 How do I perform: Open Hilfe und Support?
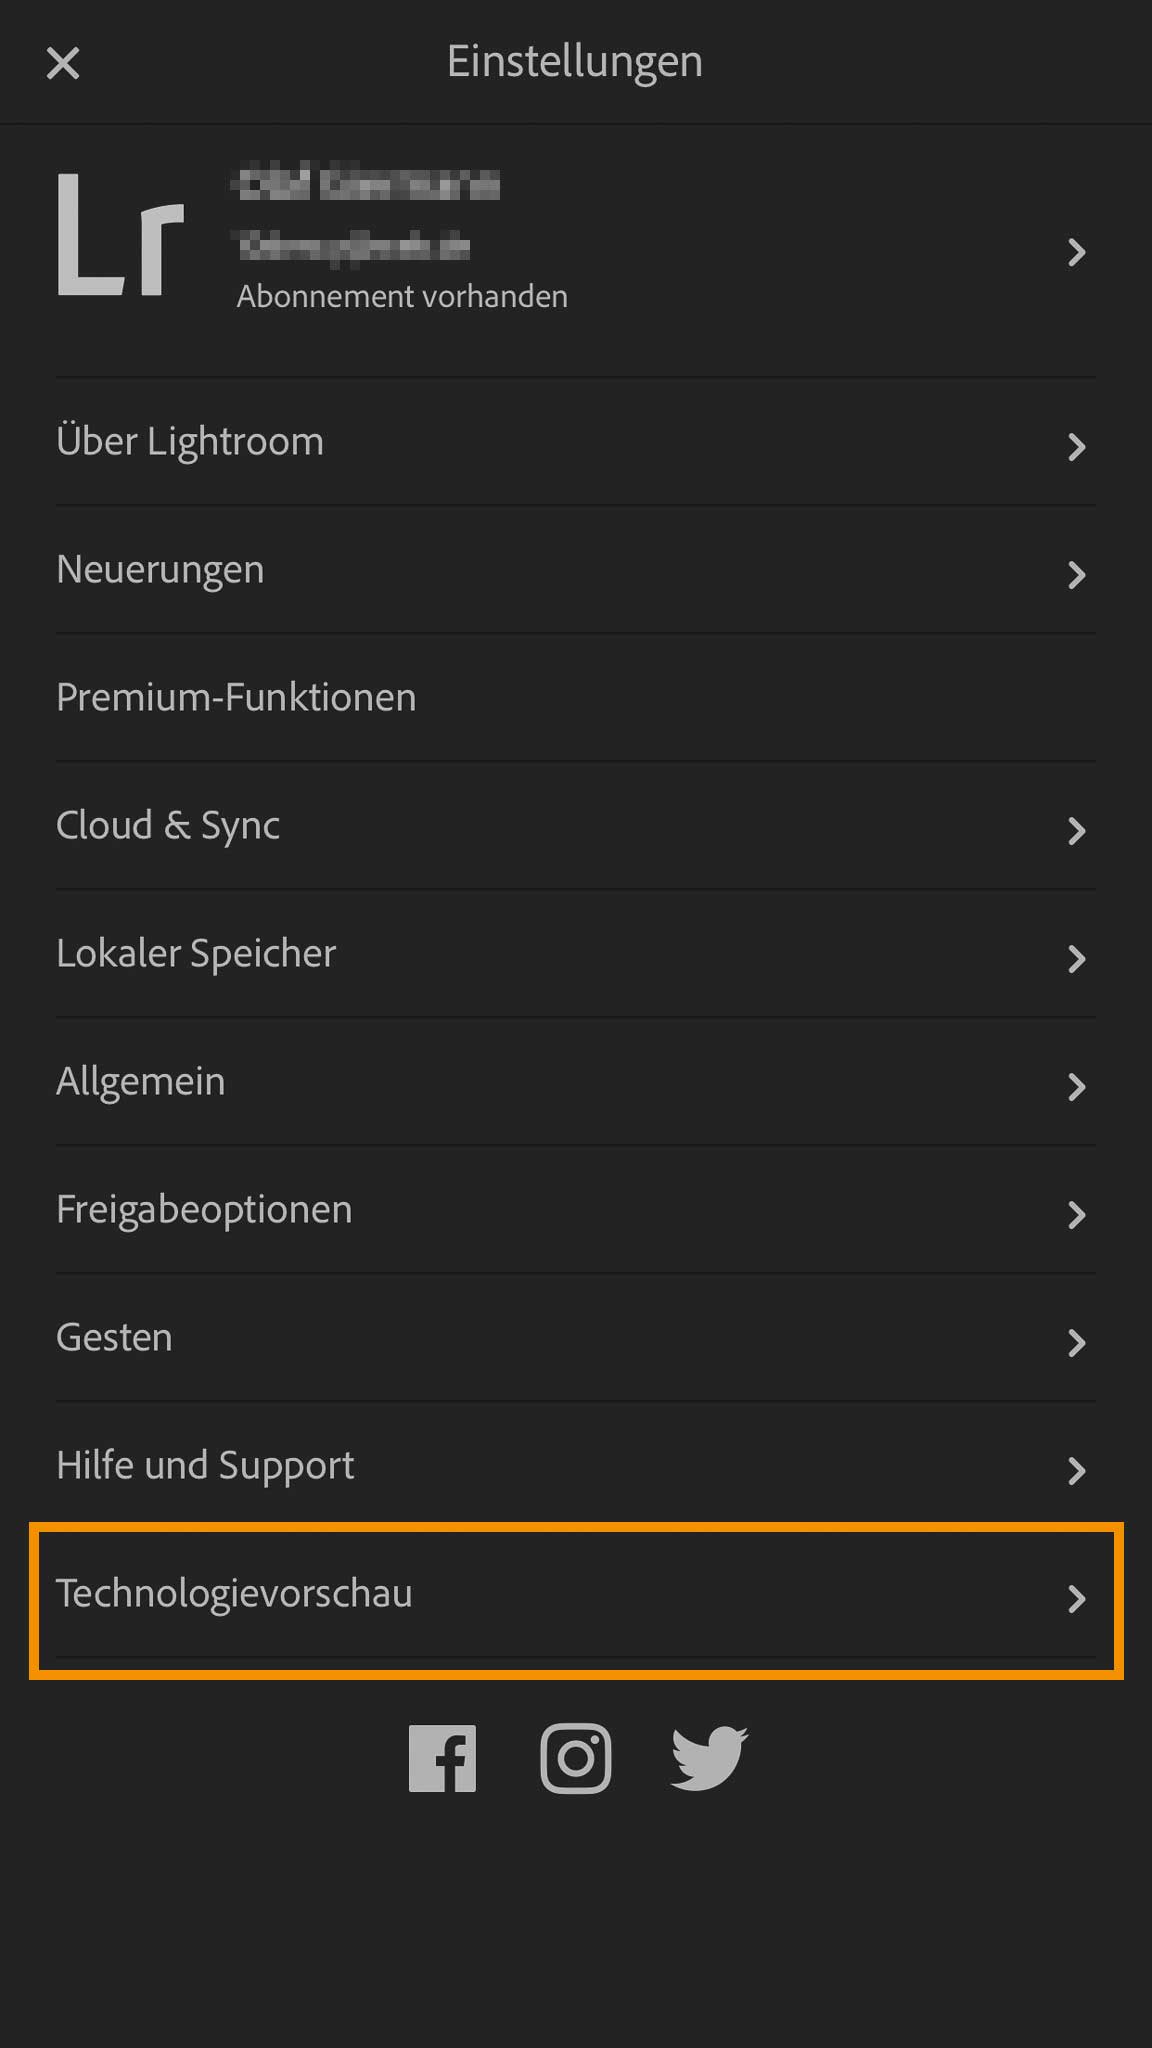[x=205, y=1466]
